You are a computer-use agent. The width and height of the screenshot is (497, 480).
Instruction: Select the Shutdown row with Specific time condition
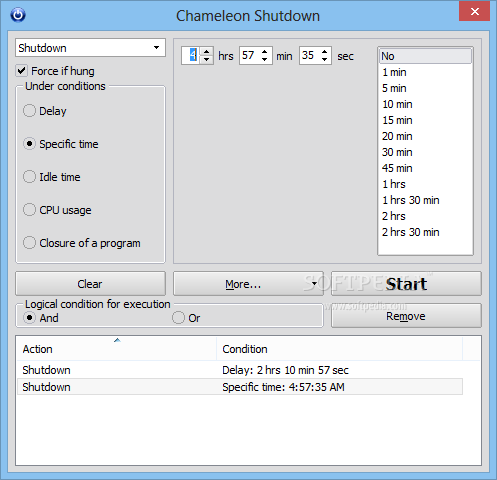240,387
